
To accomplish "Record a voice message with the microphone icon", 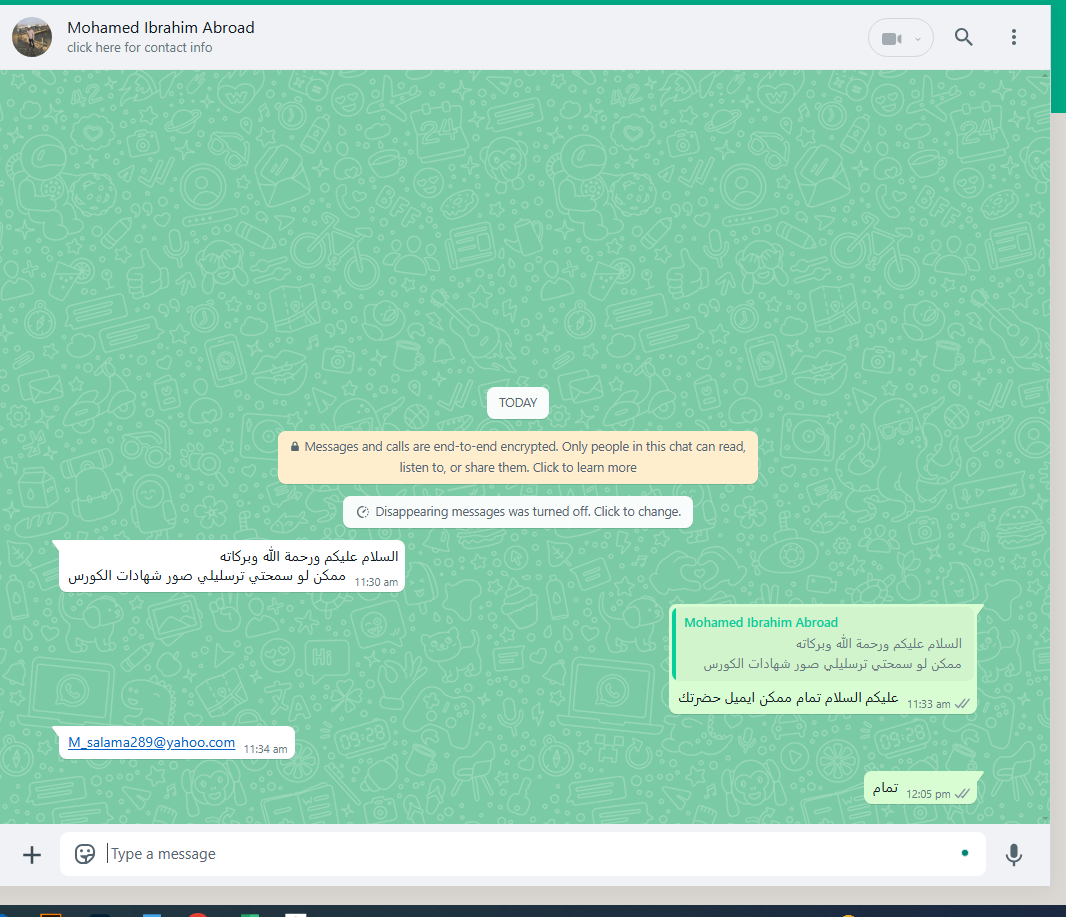I will (x=1014, y=854).
